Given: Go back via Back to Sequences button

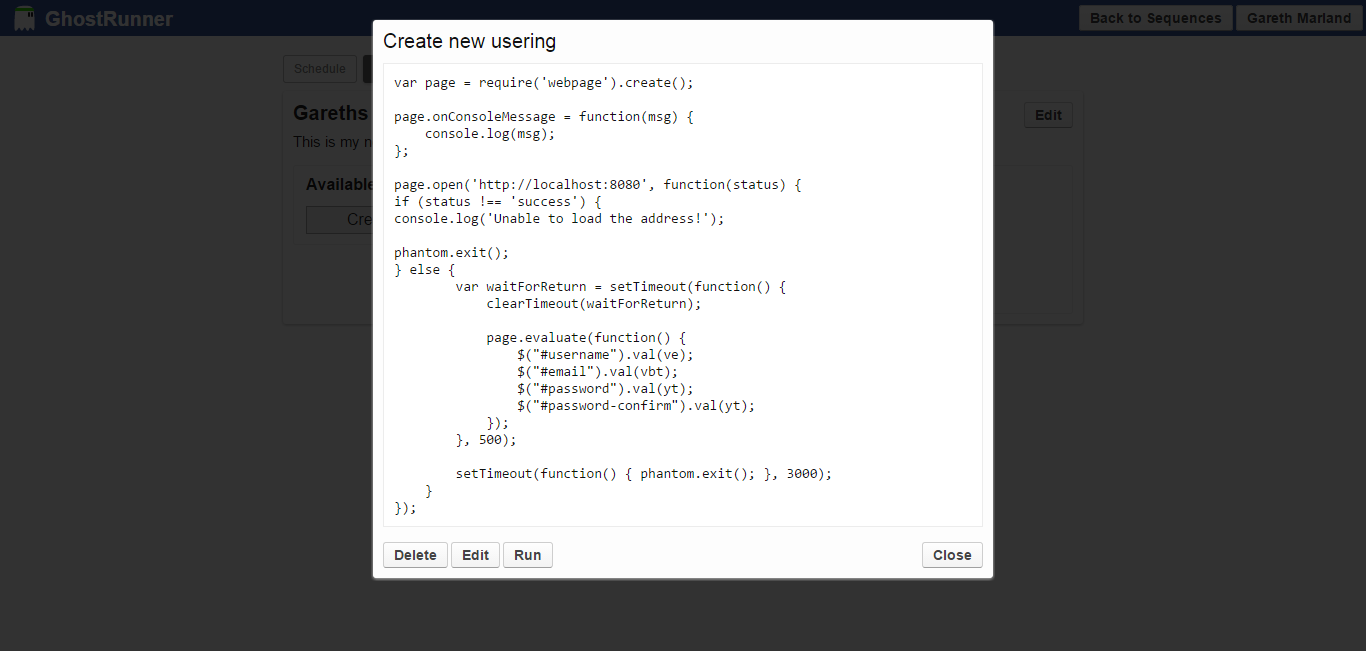Looking at the screenshot, I should pyautogui.click(x=1155, y=18).
